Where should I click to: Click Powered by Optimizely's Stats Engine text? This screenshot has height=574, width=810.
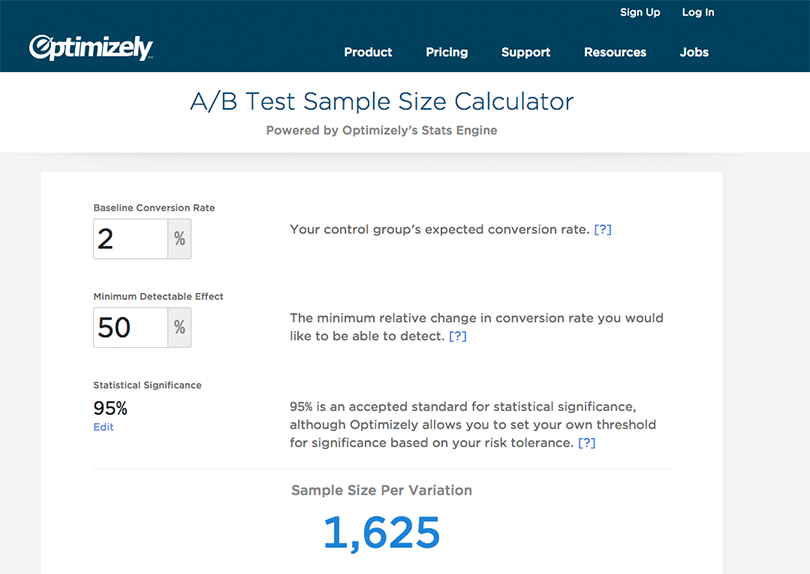click(x=382, y=130)
